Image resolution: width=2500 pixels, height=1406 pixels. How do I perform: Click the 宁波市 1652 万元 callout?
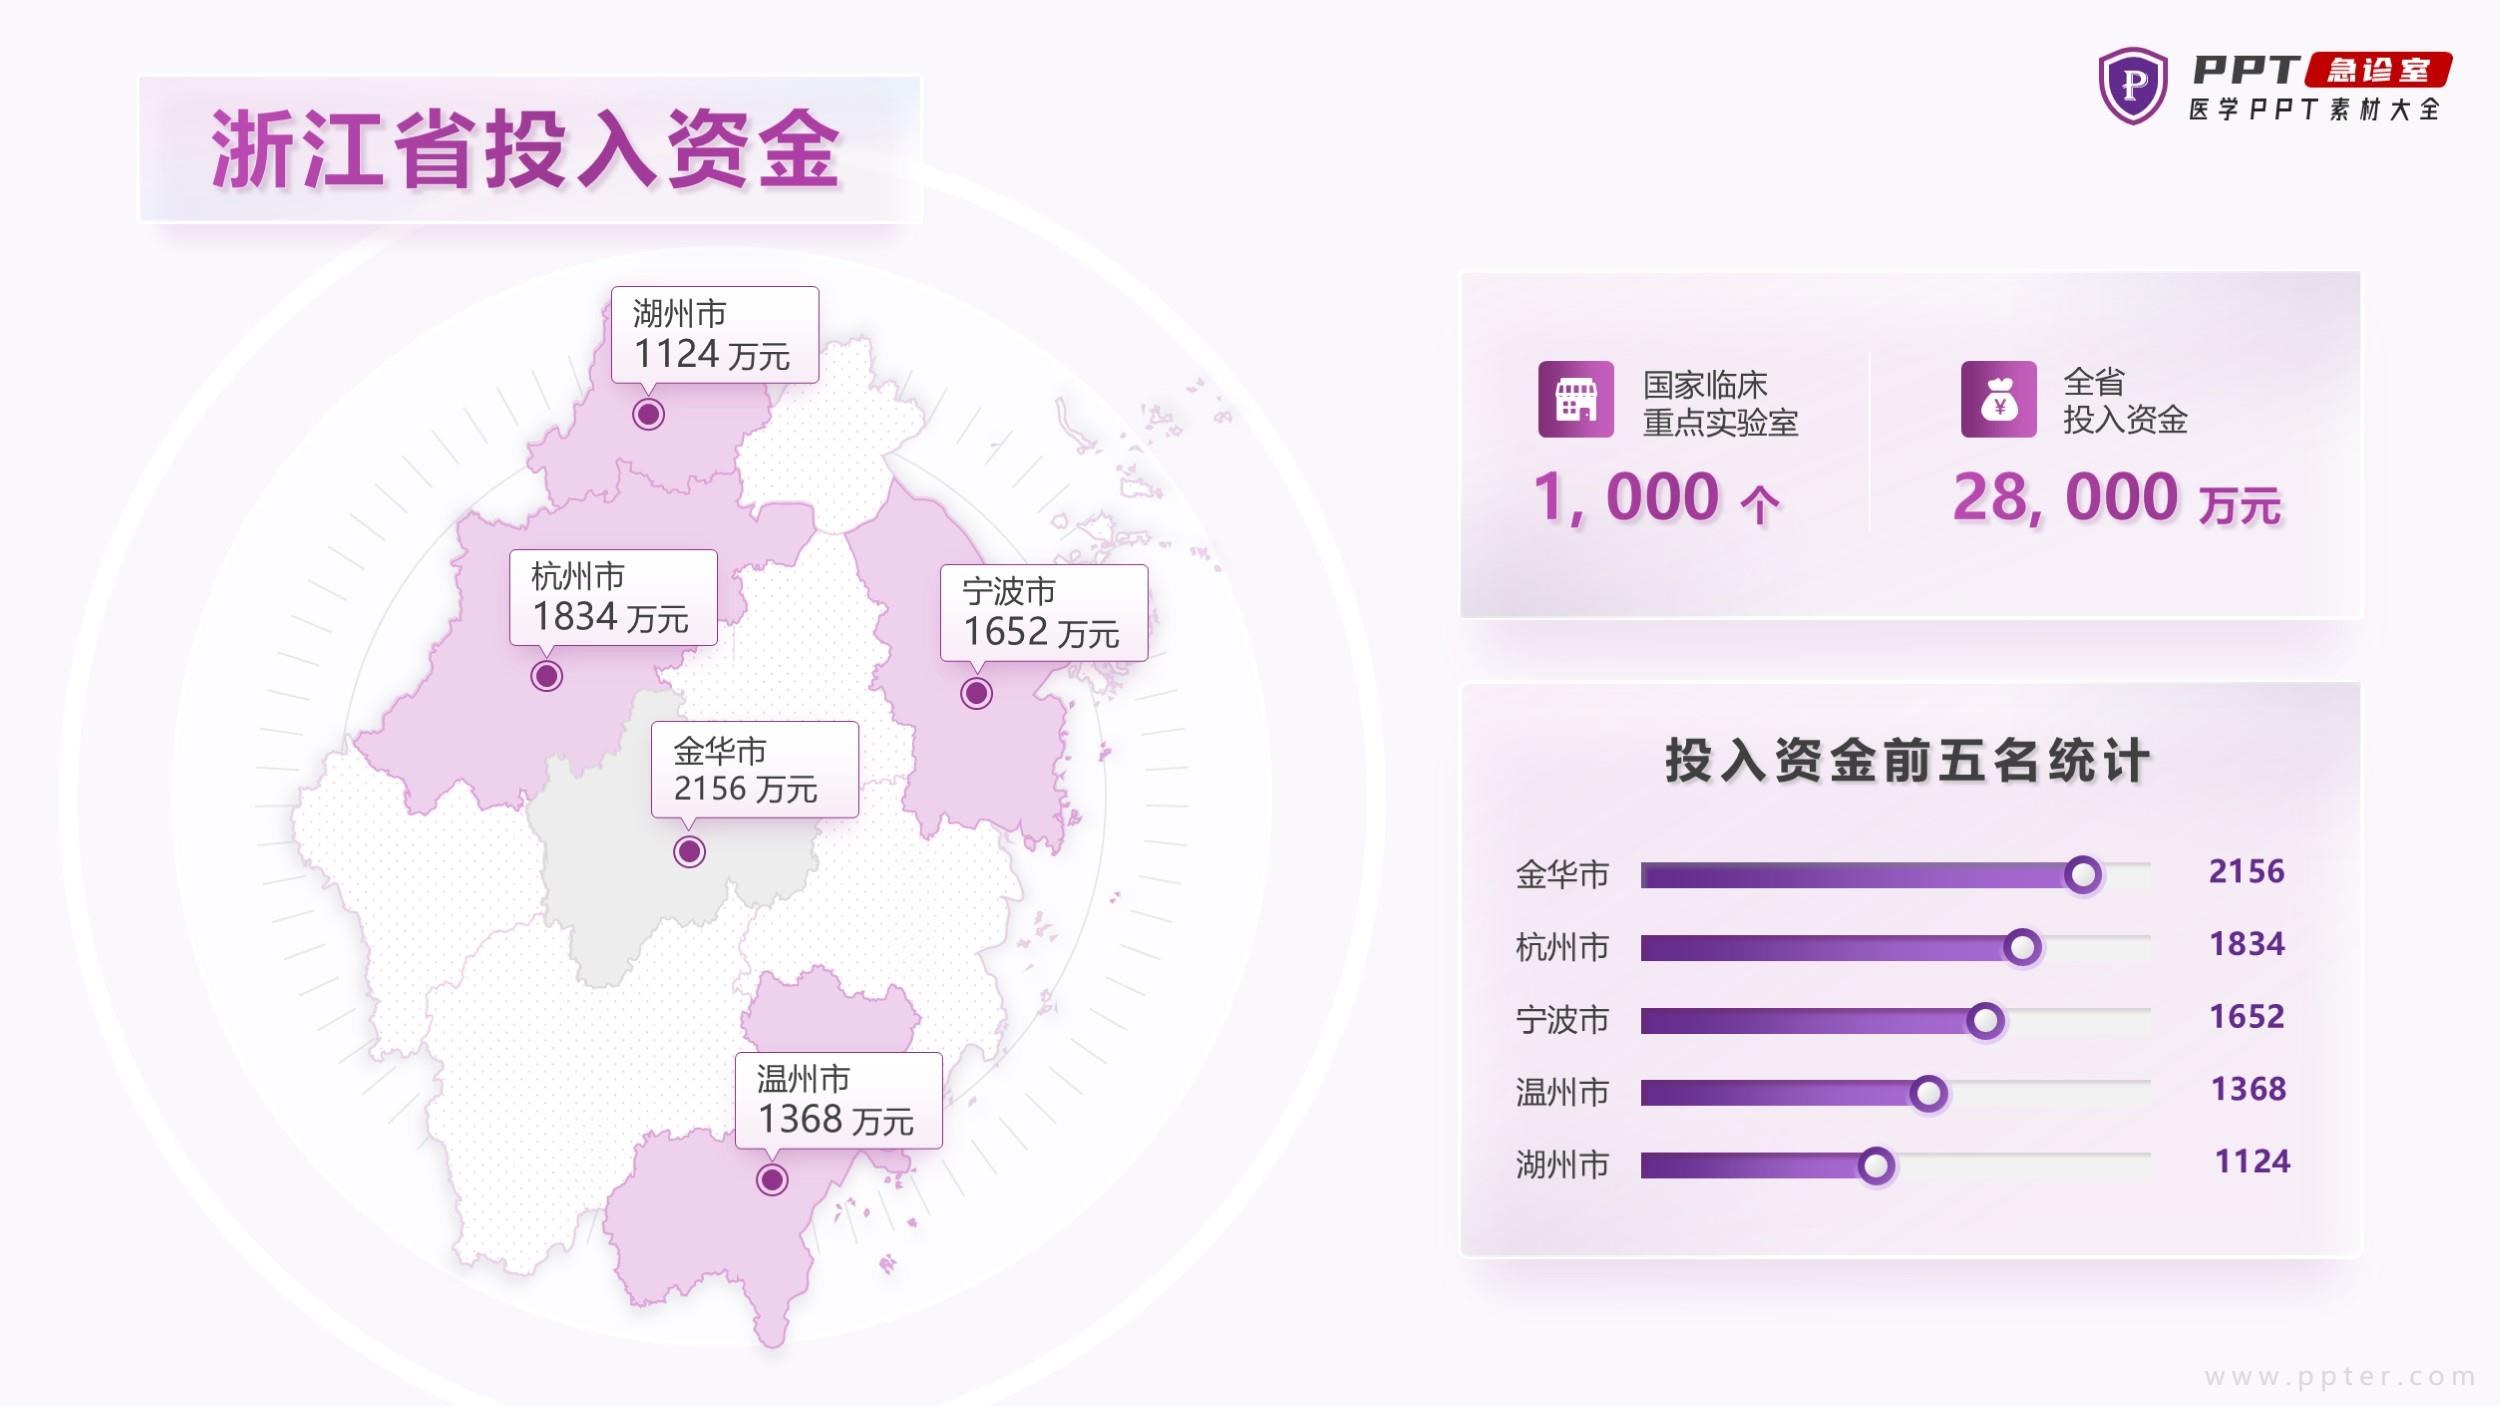coord(1043,612)
